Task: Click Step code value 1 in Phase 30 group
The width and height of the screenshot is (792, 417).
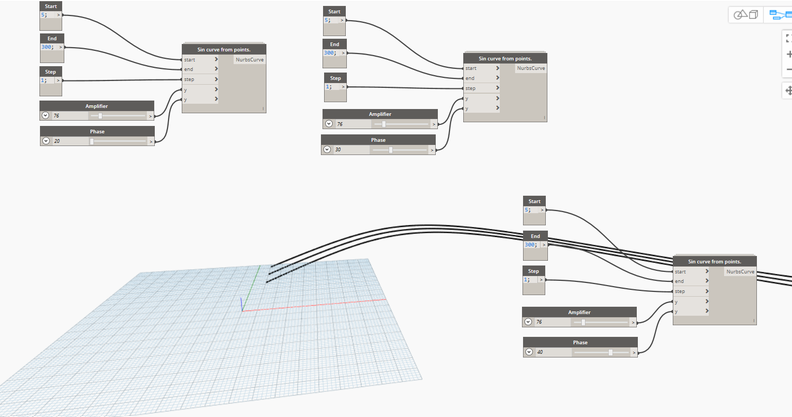Action: [328, 87]
